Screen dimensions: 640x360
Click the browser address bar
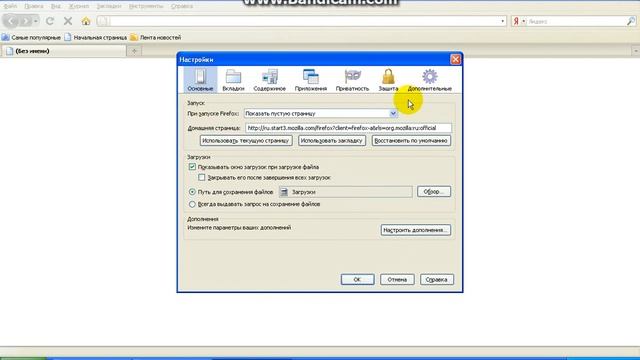click(302, 21)
